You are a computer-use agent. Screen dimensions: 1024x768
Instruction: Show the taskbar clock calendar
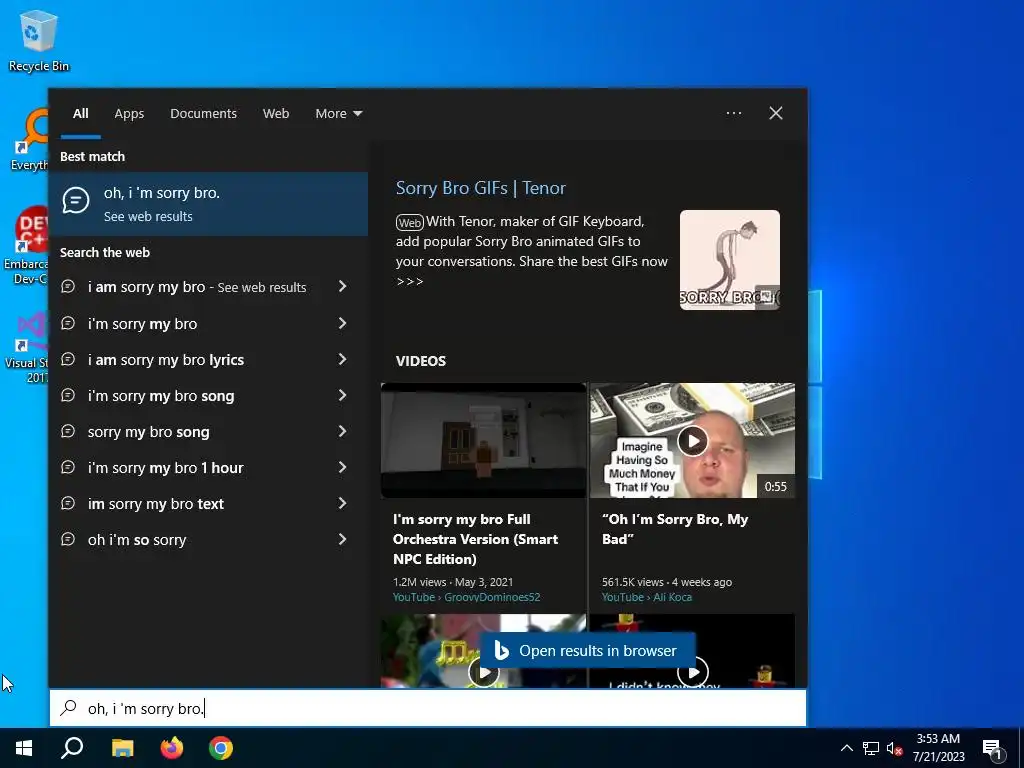click(x=938, y=748)
